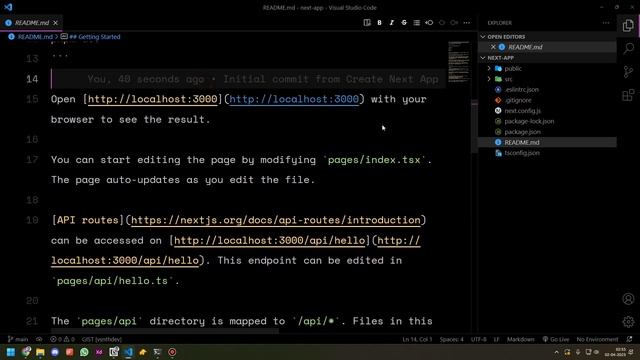This screenshot has width=640, height=360.
Task: Start Go Live server
Action: click(556, 339)
